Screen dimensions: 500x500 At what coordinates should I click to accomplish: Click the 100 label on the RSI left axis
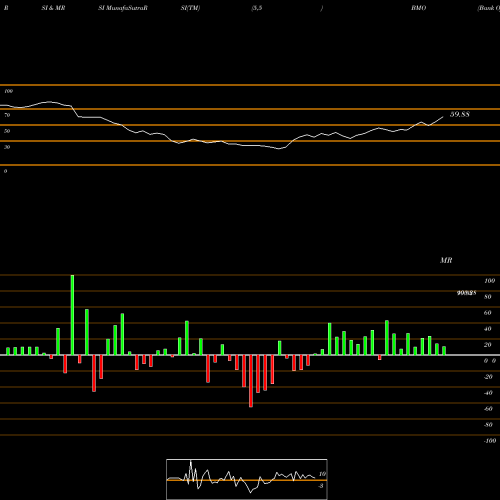[9, 91]
